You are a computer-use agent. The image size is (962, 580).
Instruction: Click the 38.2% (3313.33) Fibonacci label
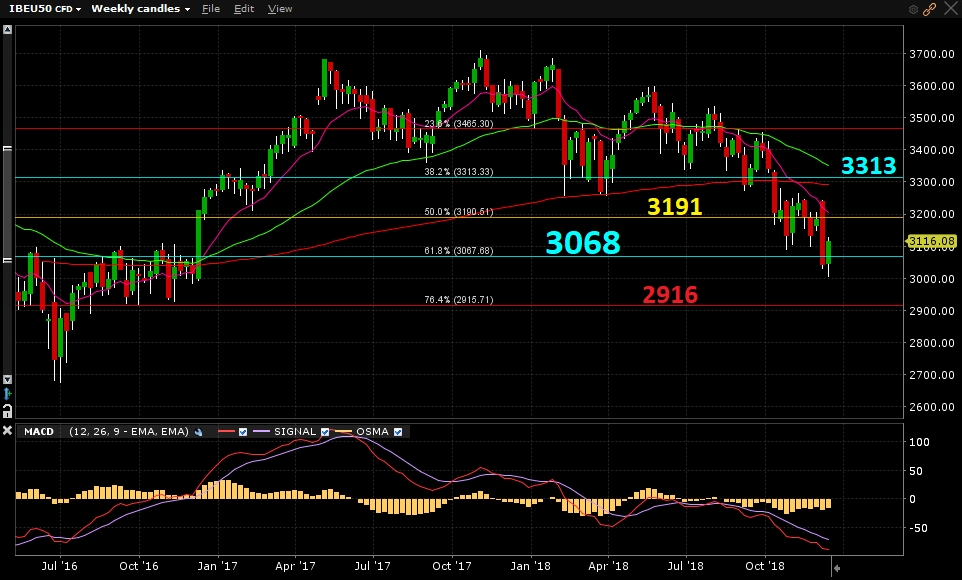coord(459,172)
